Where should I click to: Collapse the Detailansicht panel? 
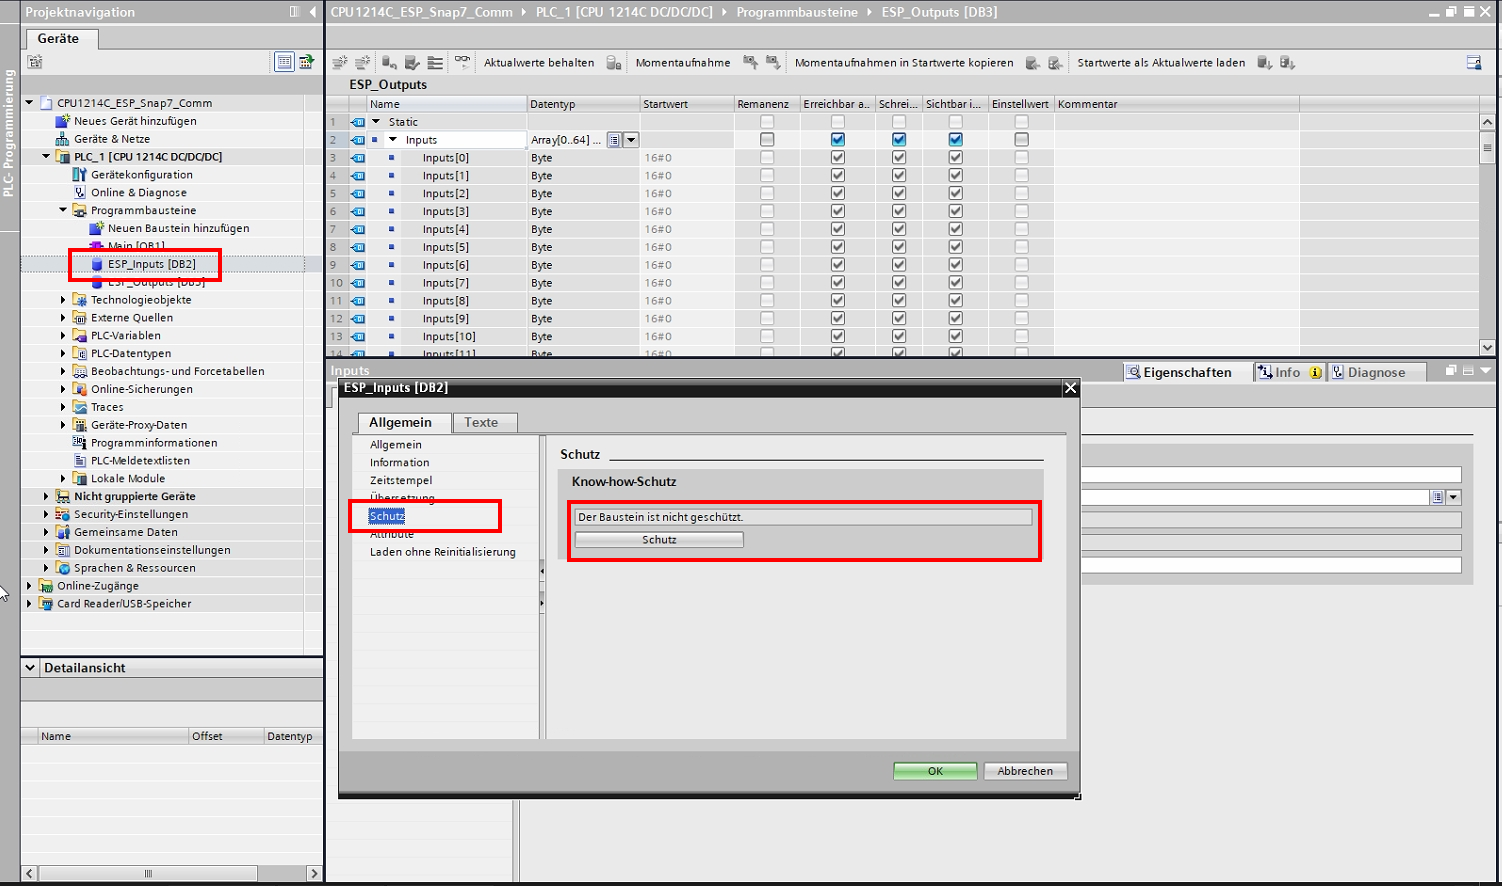(30, 668)
